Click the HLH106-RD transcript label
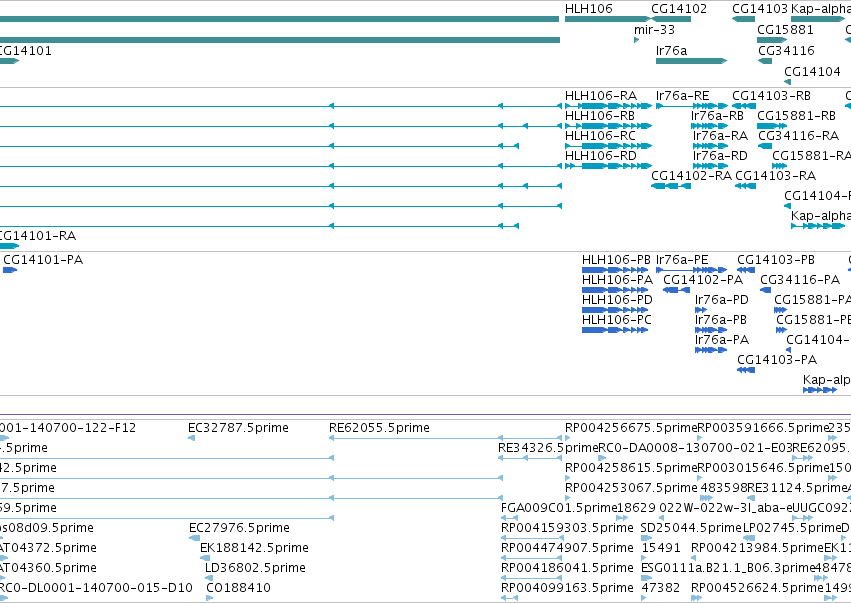Screen dimensions: 851x603 tap(601, 156)
